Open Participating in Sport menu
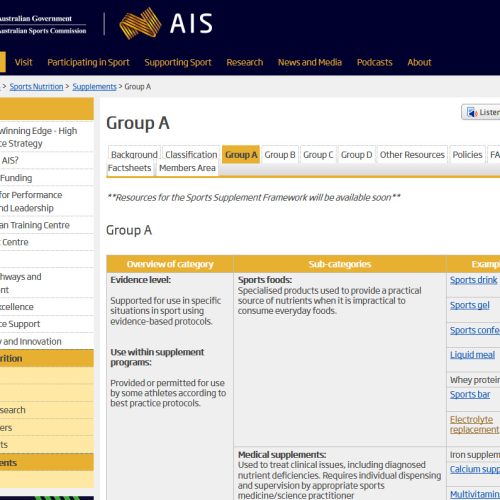The height and width of the screenshot is (500, 500). coord(88,62)
